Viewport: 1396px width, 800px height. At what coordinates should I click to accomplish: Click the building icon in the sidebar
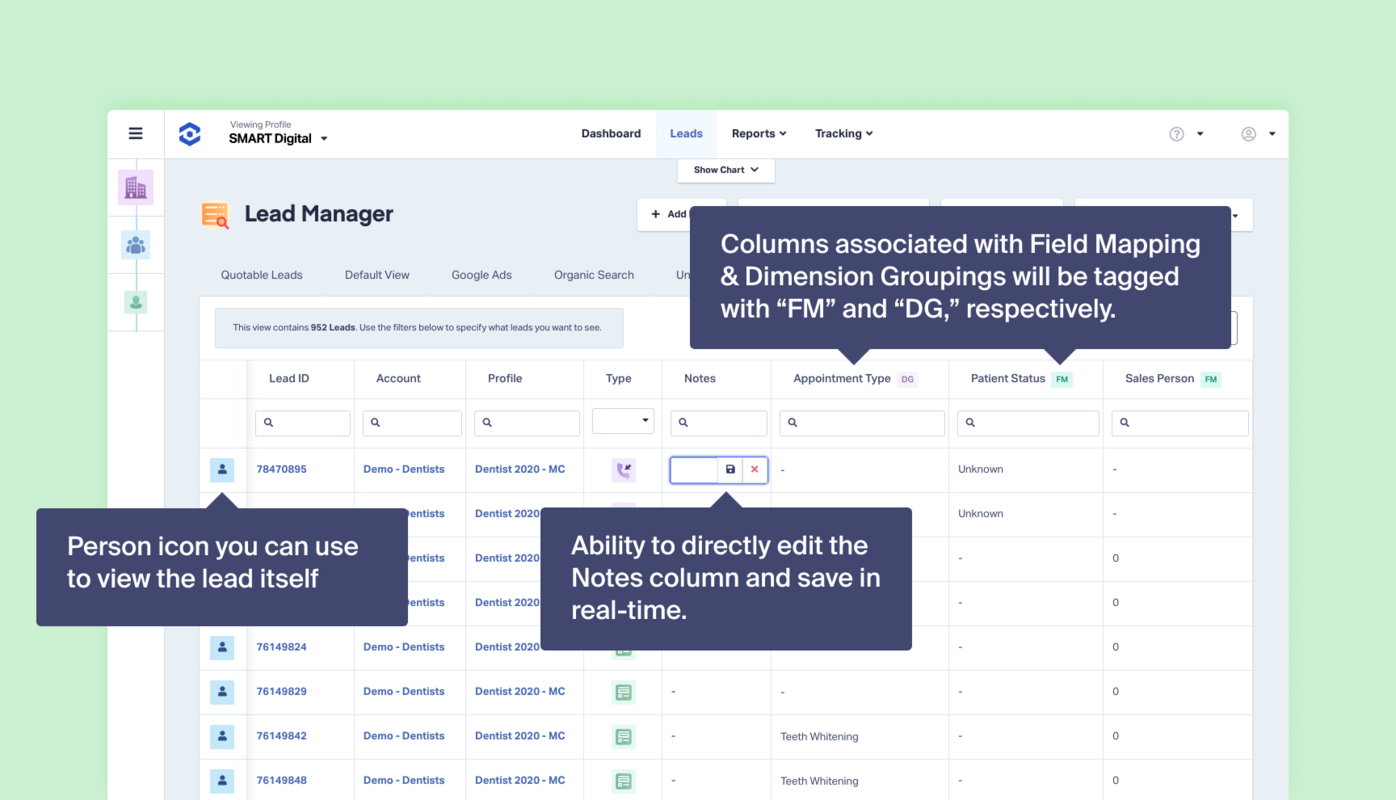pyautogui.click(x=135, y=187)
